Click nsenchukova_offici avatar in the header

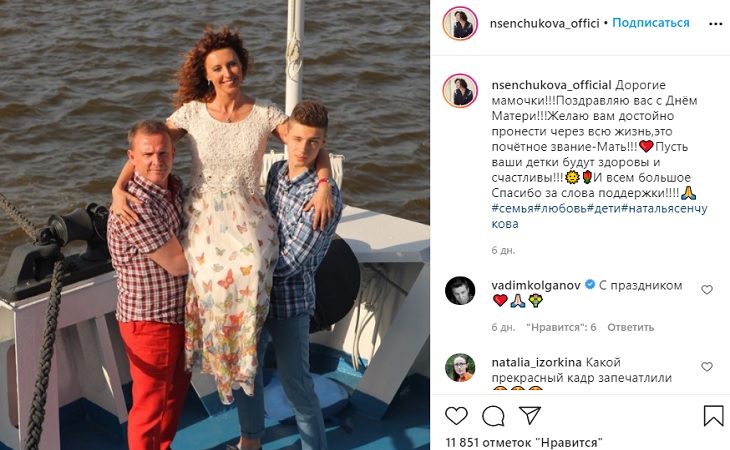tap(460, 24)
